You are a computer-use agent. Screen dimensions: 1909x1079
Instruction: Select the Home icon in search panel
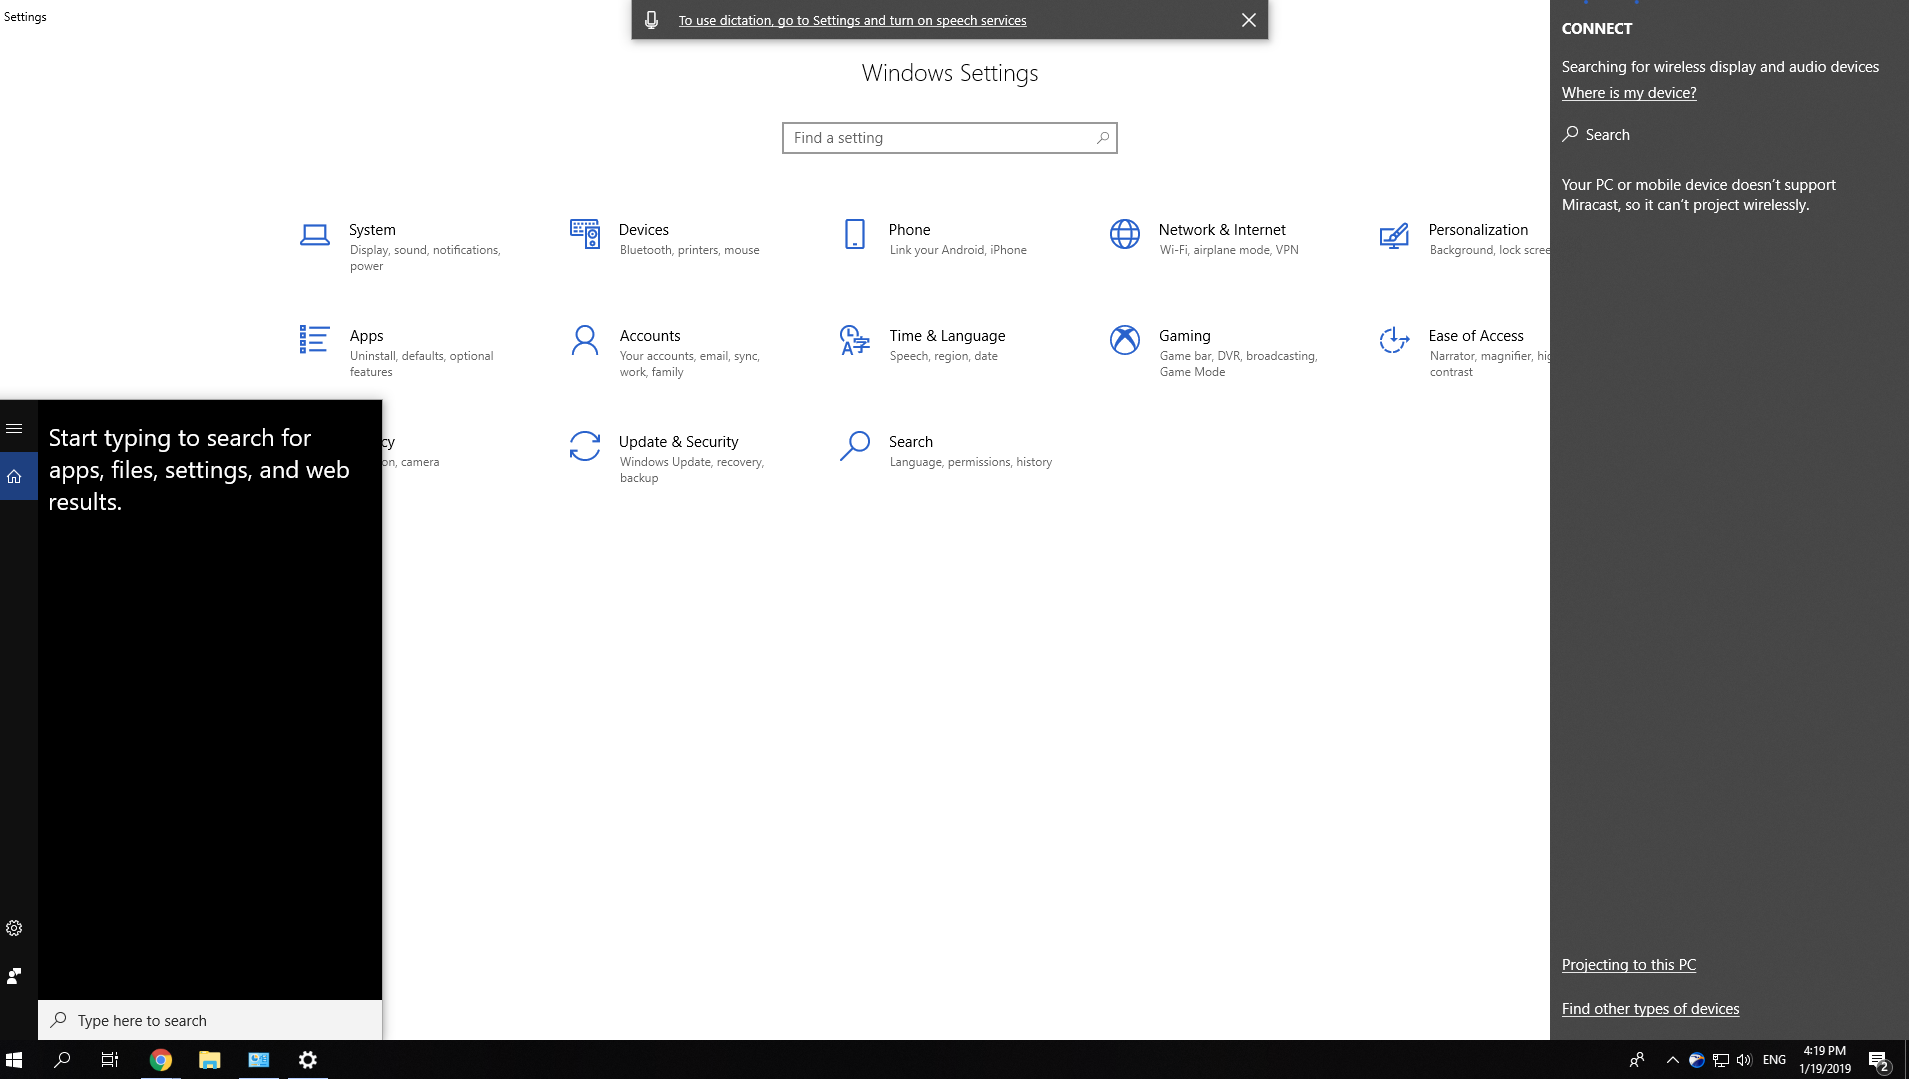click(x=14, y=477)
